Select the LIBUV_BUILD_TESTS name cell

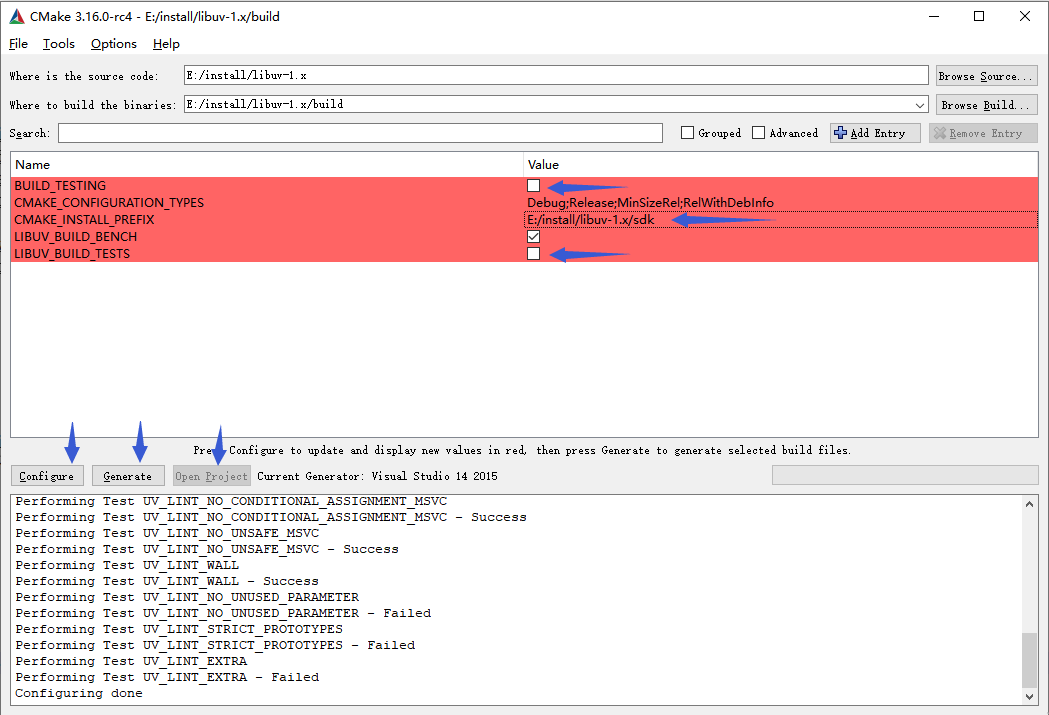[72, 253]
